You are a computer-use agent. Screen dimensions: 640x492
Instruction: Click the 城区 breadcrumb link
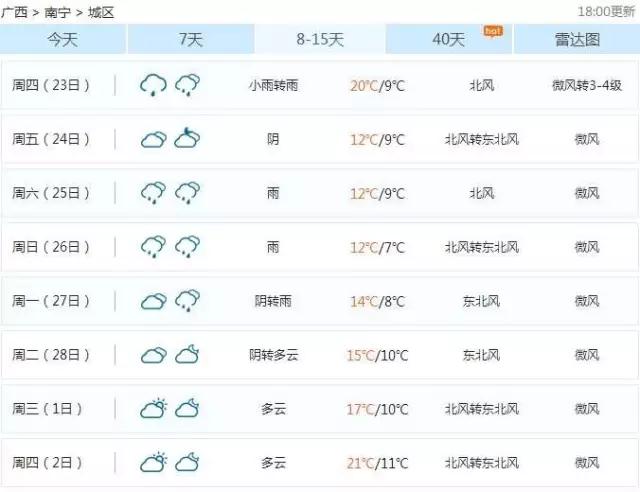[x=101, y=12]
